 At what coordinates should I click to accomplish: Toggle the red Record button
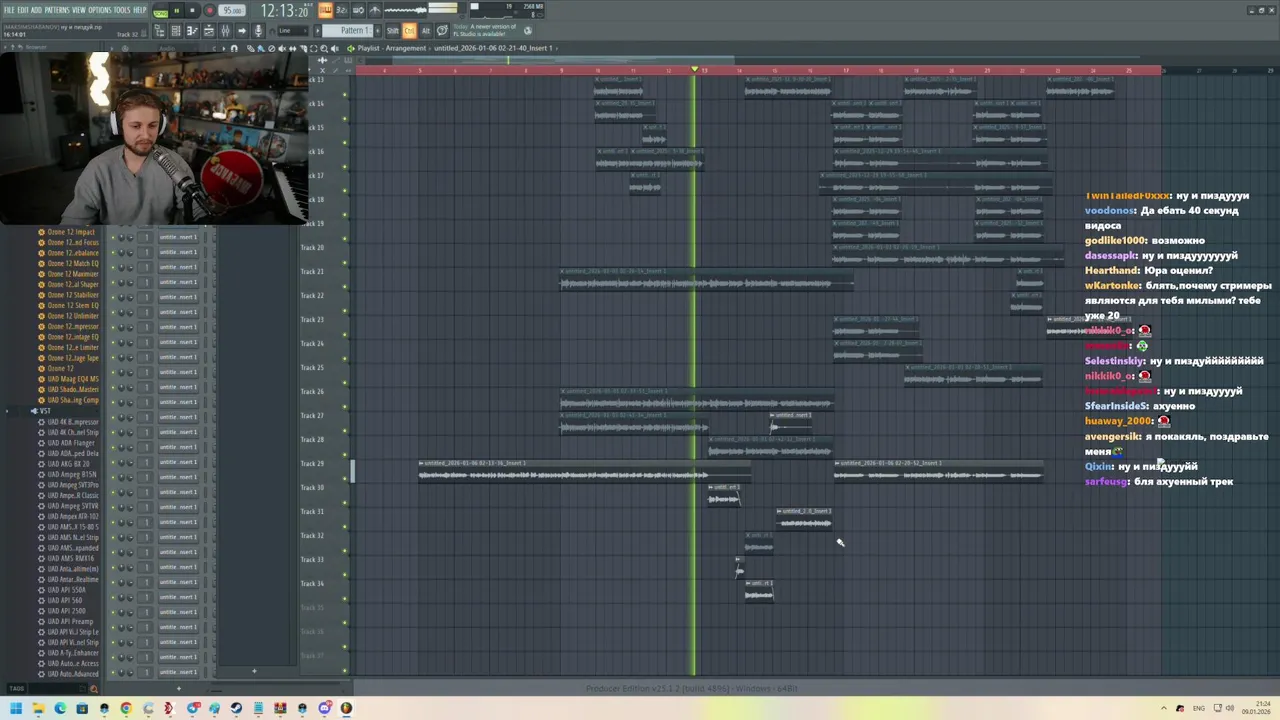210,10
